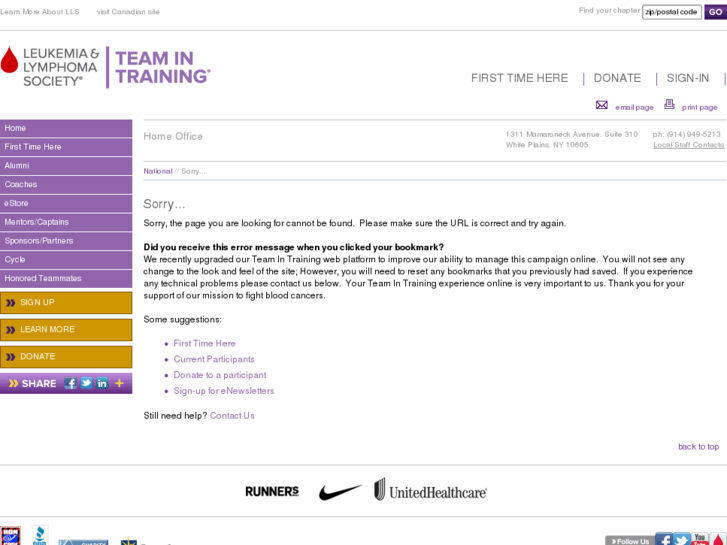The height and width of the screenshot is (545, 727).
Task: Click the print page text link
Action: point(699,108)
